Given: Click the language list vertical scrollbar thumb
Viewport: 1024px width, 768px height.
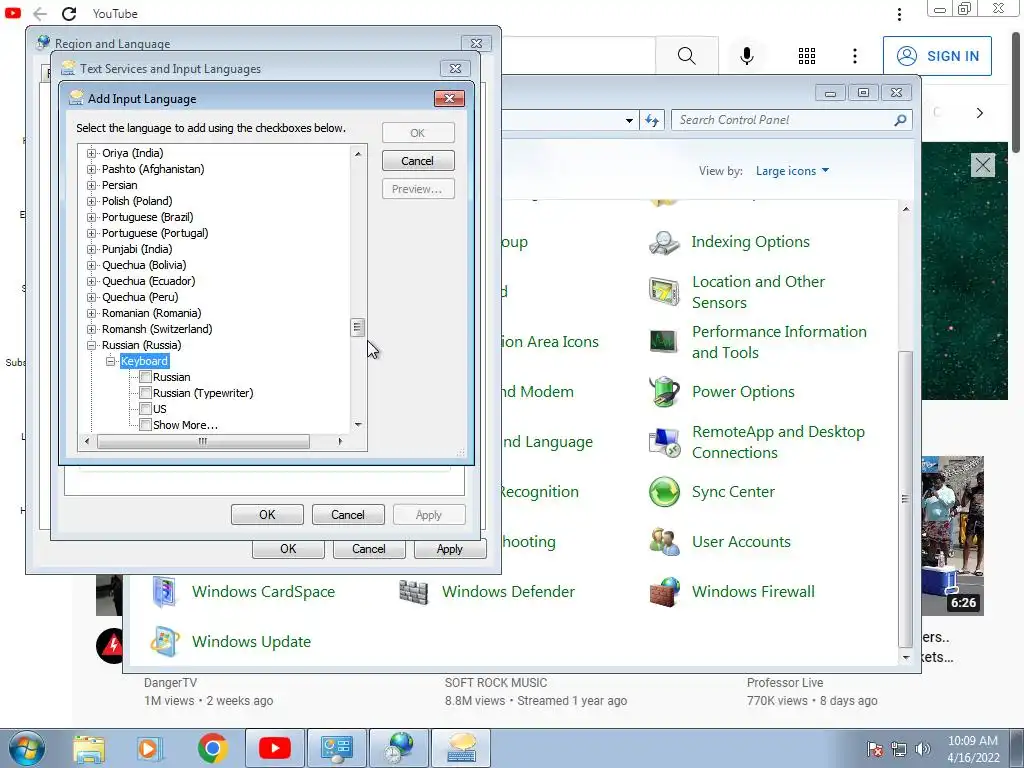Looking at the screenshot, I should (x=357, y=327).
